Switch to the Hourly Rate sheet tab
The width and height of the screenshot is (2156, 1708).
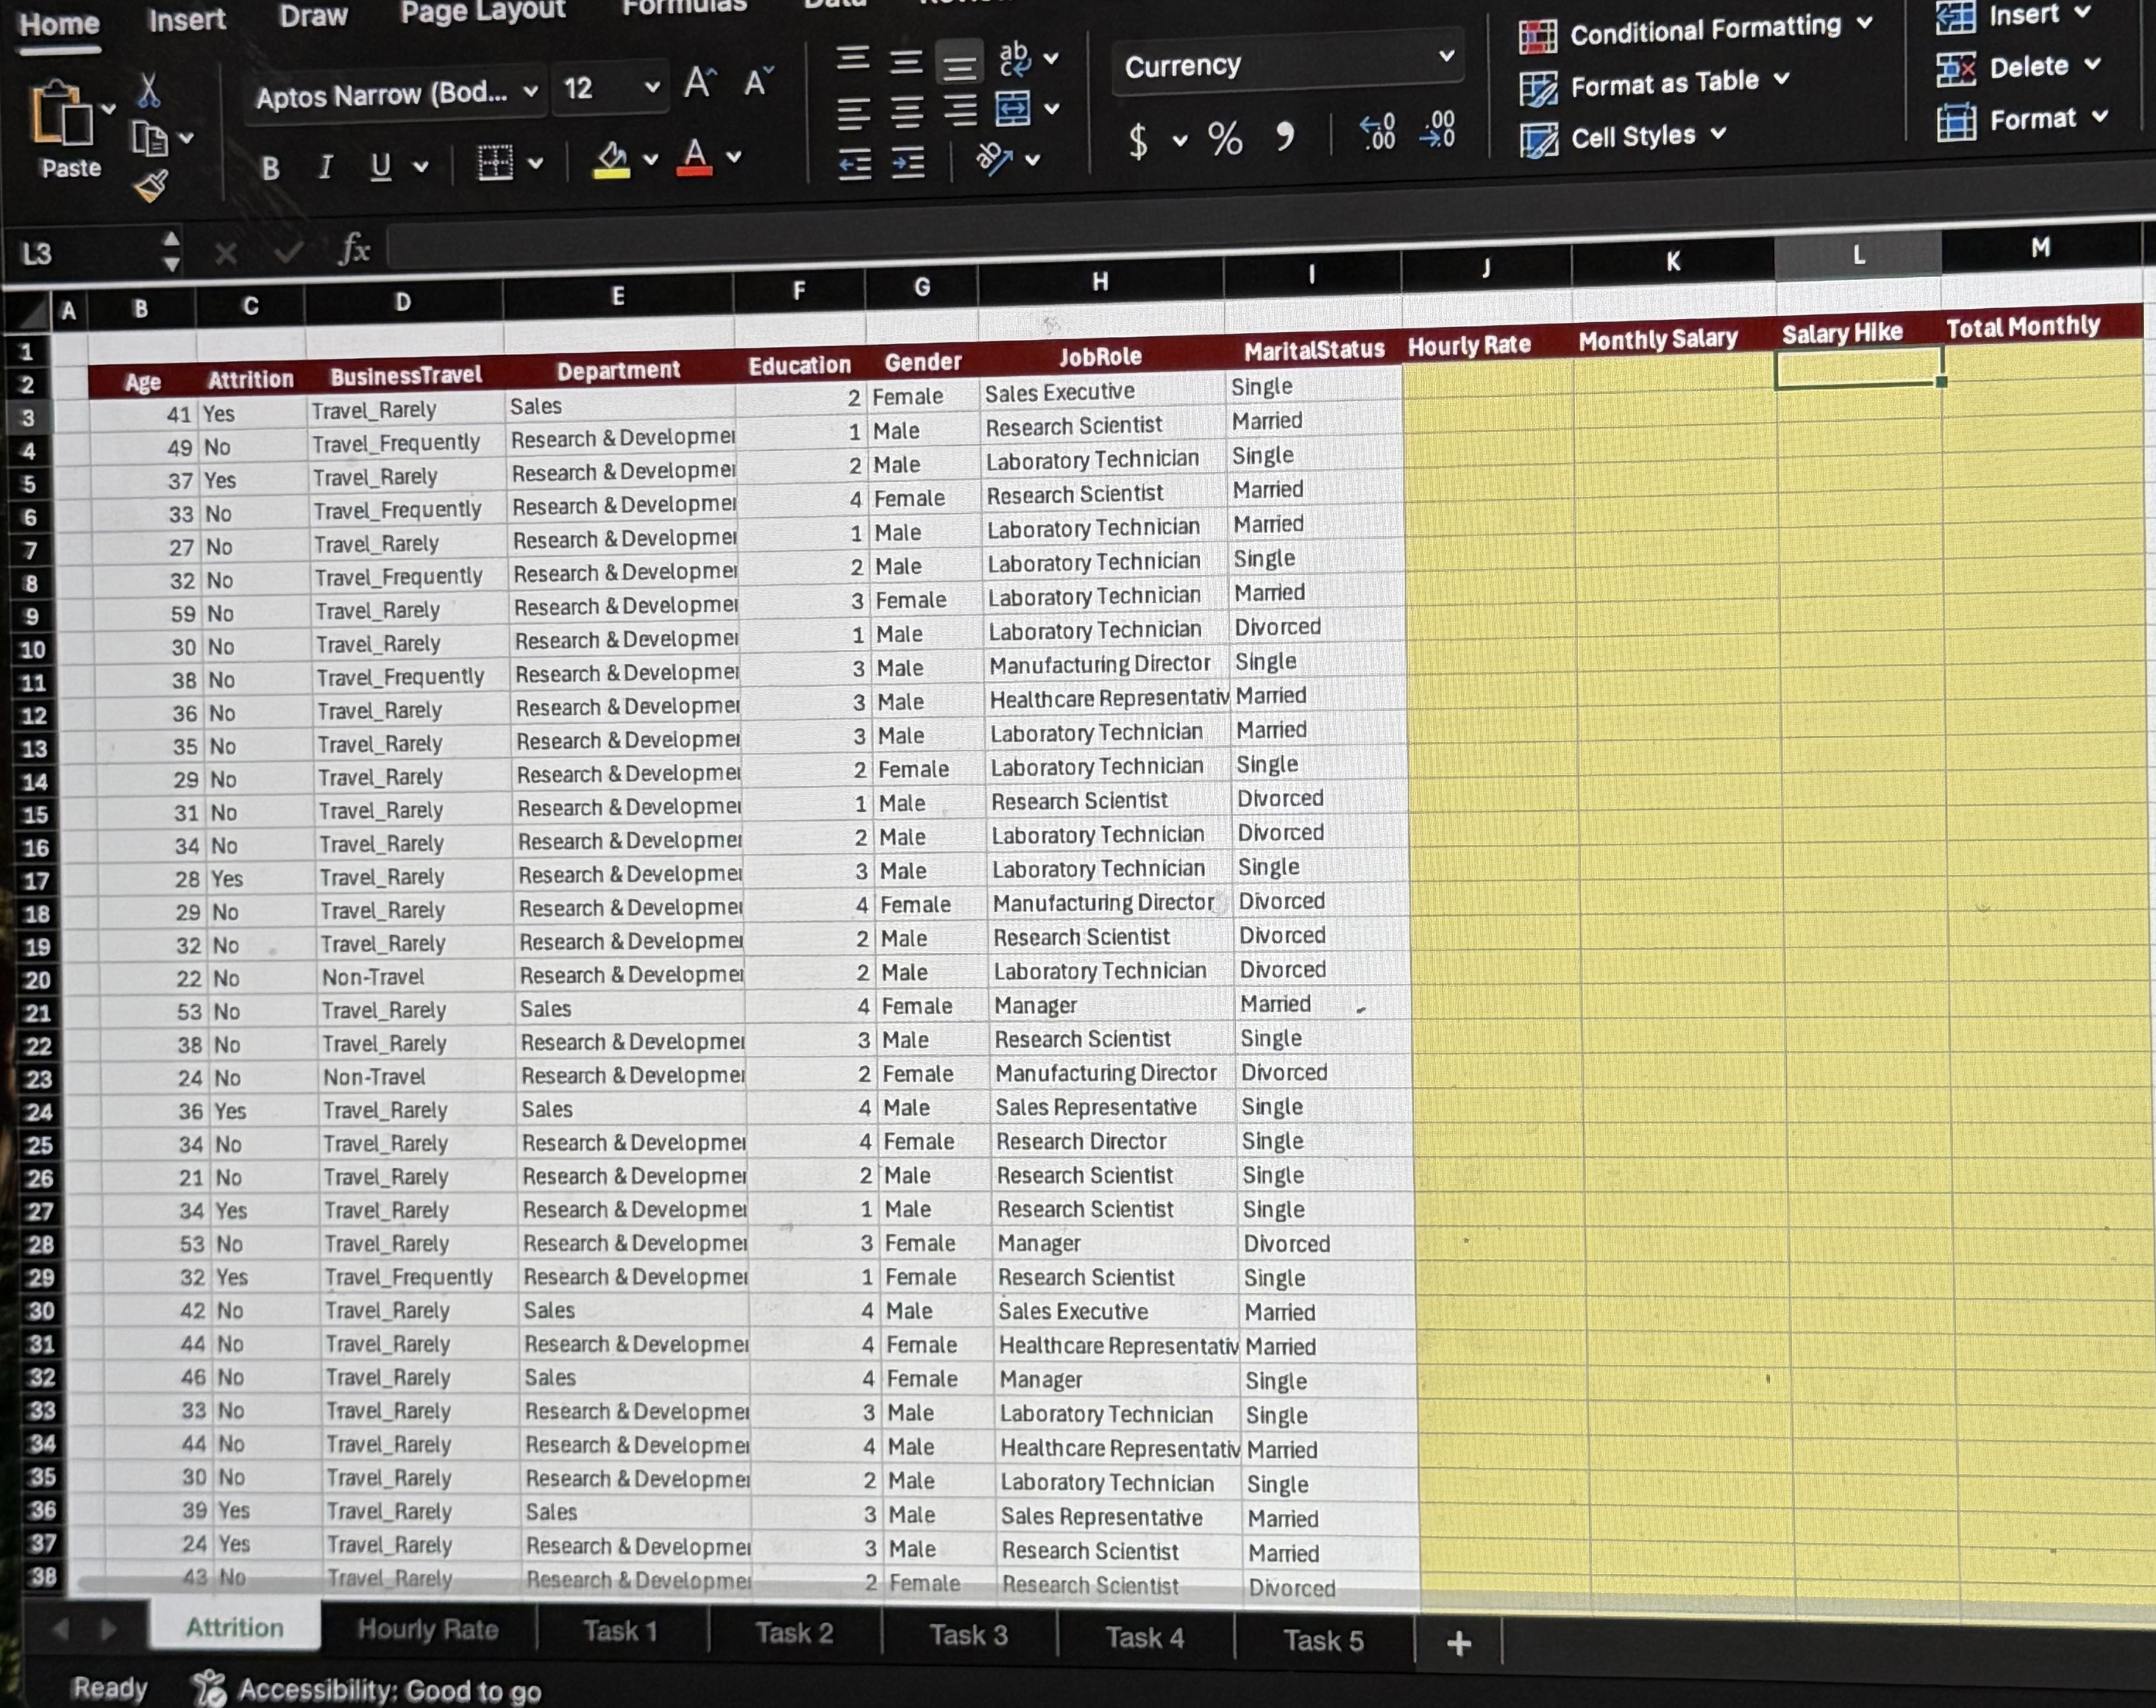click(427, 1629)
